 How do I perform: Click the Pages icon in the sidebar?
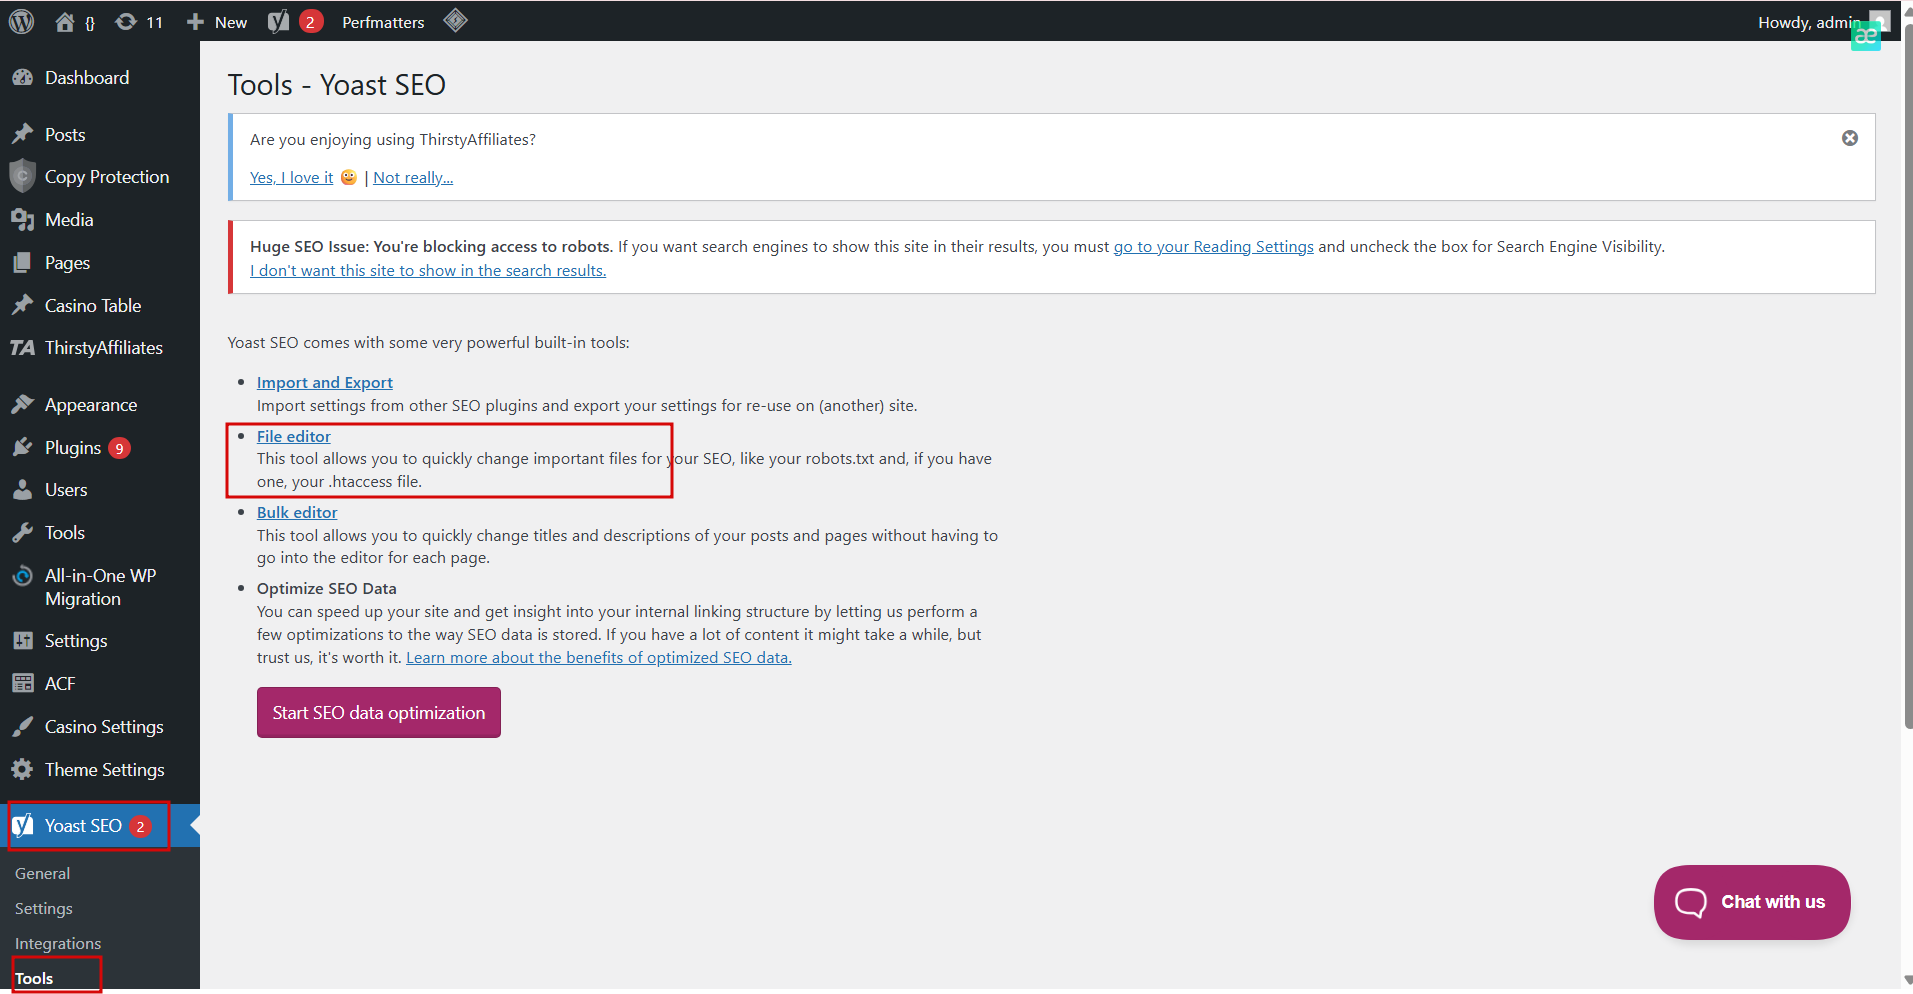pos(22,263)
